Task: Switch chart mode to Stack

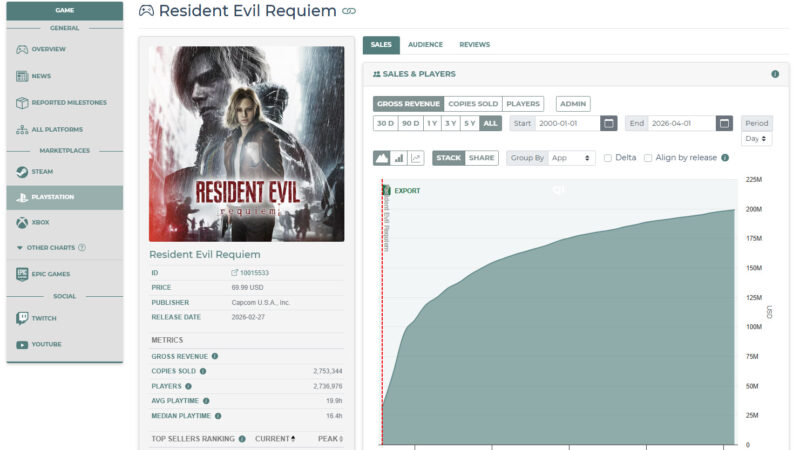Action: (x=448, y=158)
